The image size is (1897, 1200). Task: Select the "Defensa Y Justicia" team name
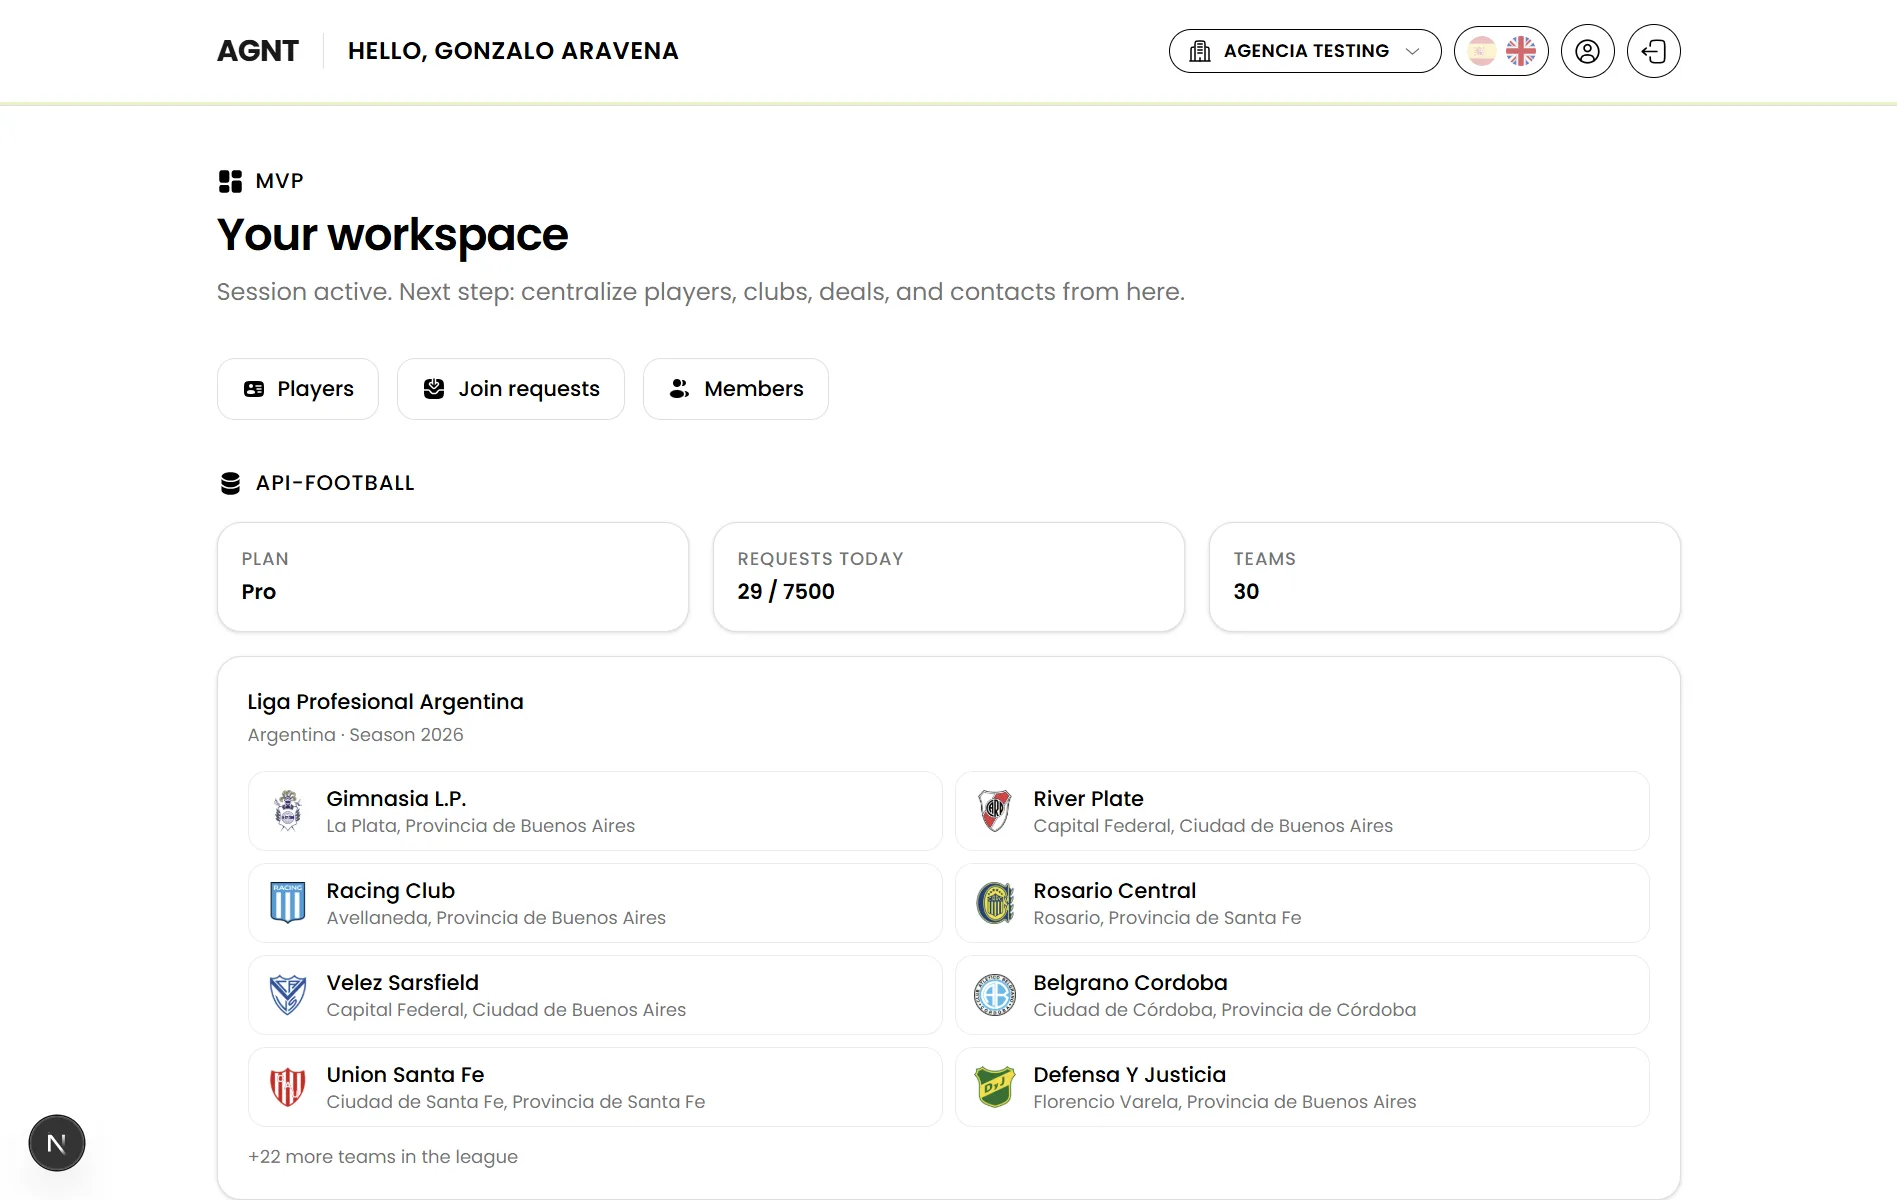(1129, 1075)
